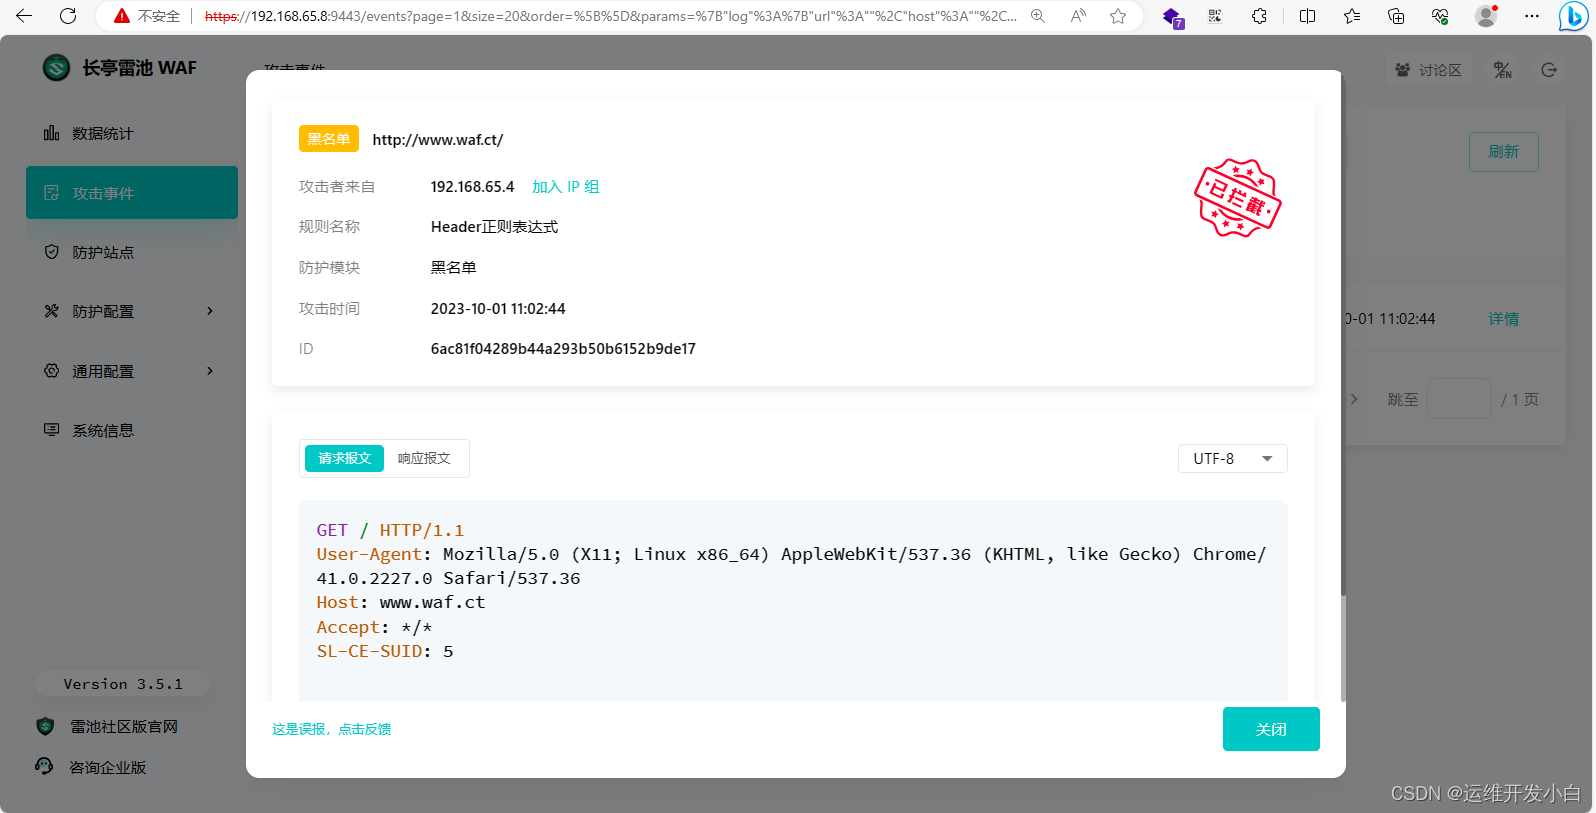Click the 黑名单 yellow tag

tap(328, 139)
